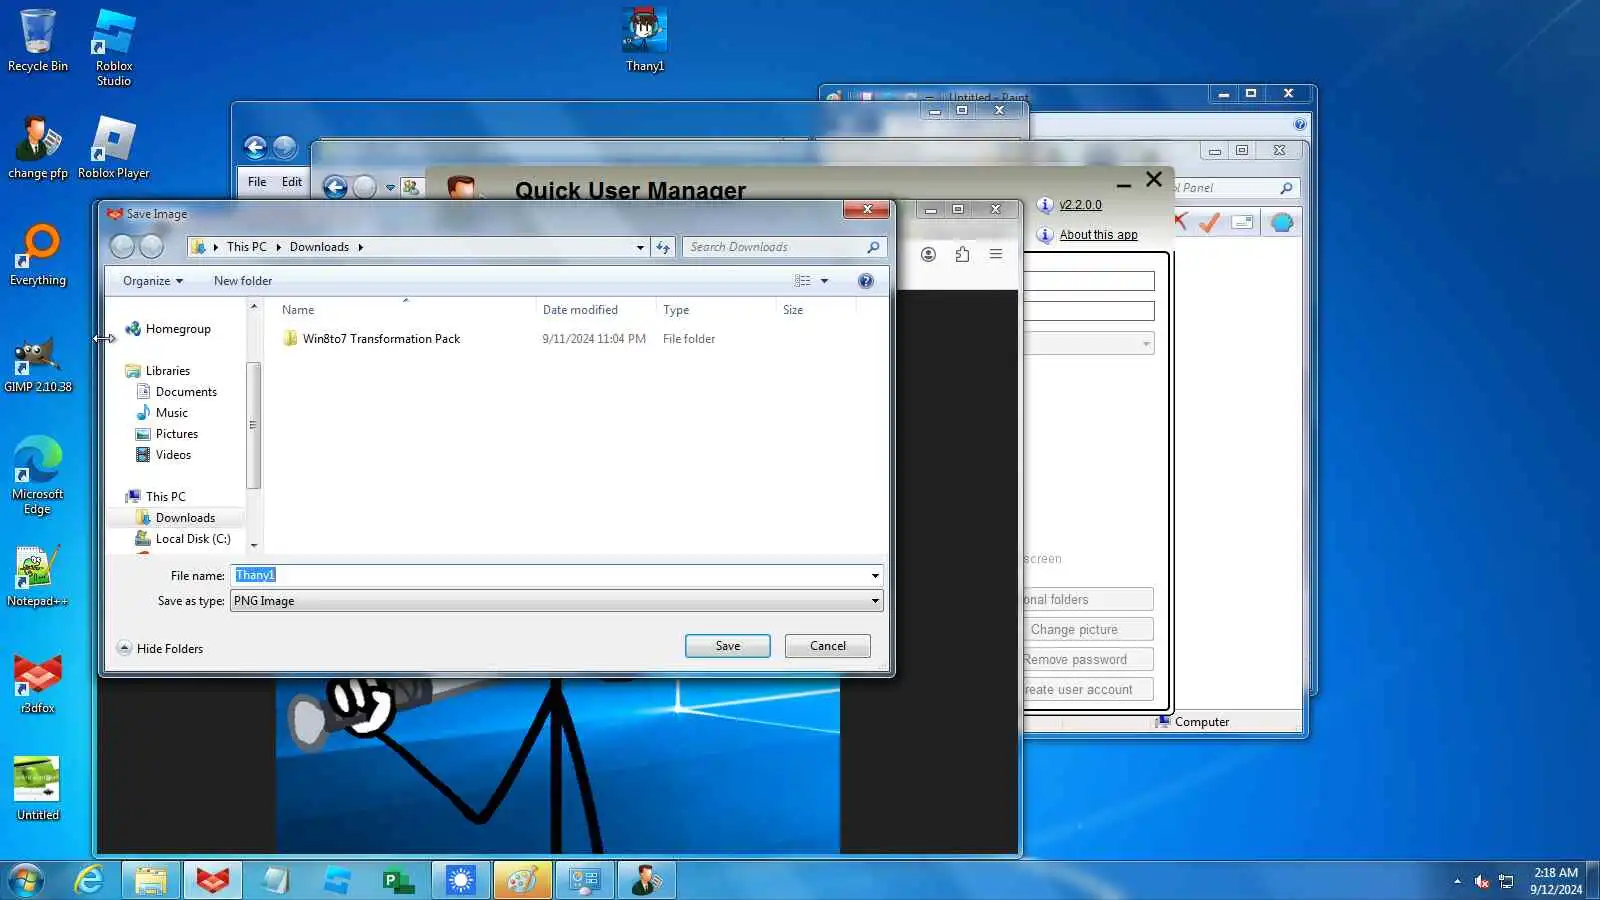Open the Organize dropdown menu
The image size is (1600, 900).
pos(152,281)
